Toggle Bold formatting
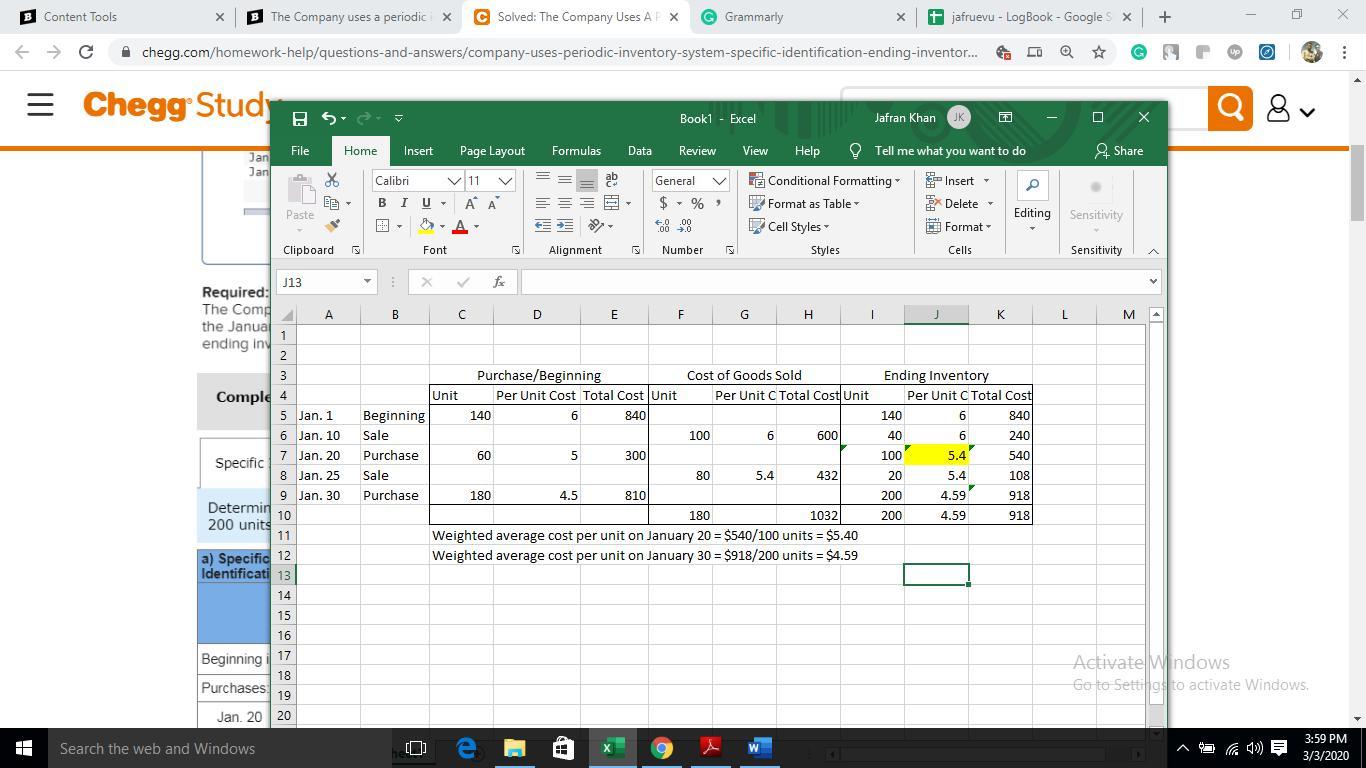Screen dimensions: 1366x768 [382, 203]
